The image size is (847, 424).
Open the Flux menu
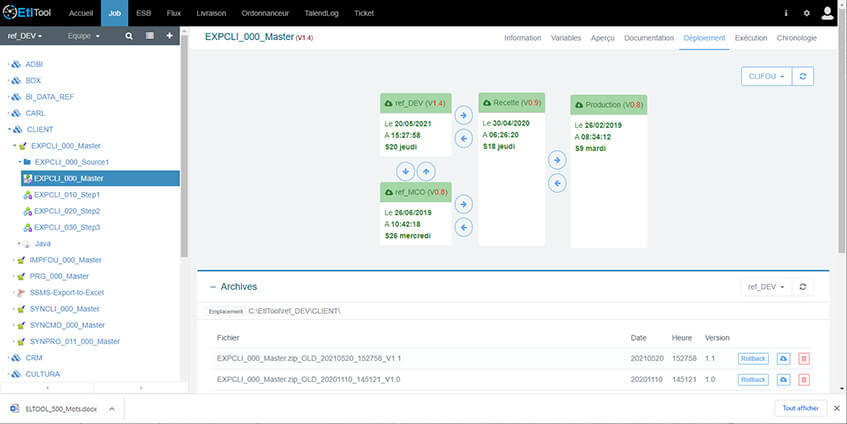pos(174,13)
